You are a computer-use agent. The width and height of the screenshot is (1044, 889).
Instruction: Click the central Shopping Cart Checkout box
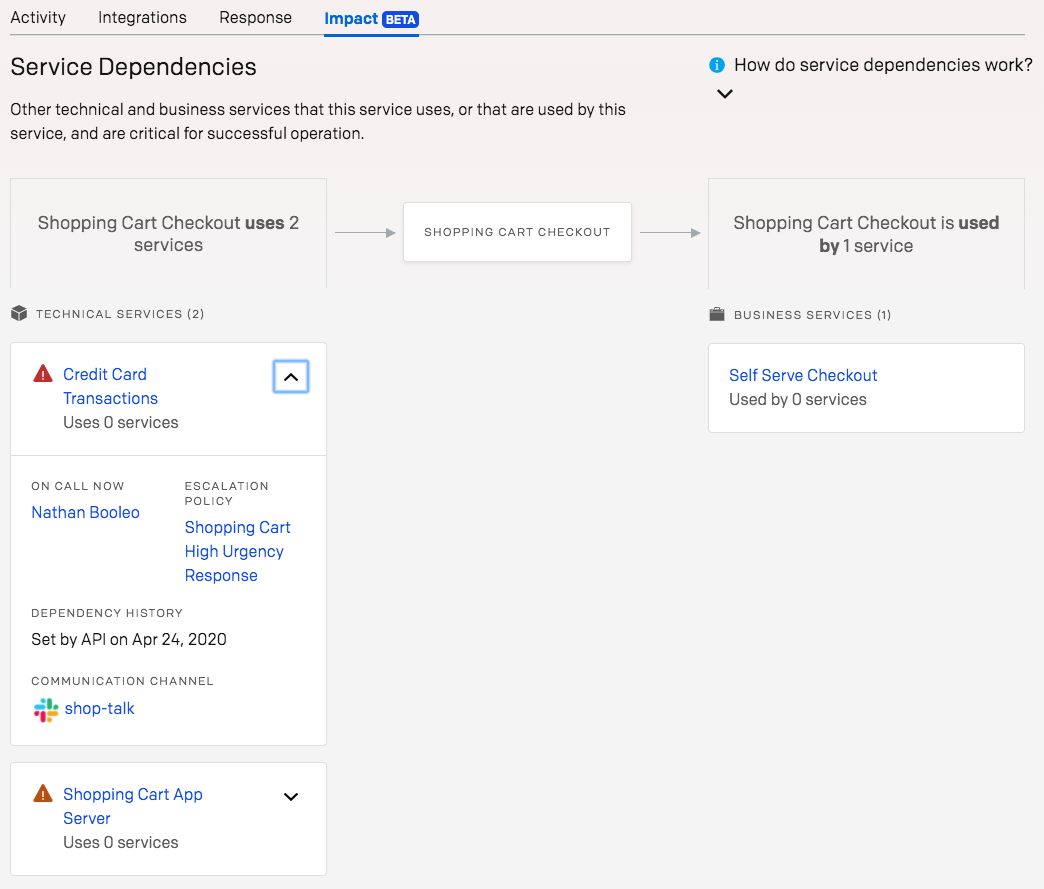[x=517, y=232]
